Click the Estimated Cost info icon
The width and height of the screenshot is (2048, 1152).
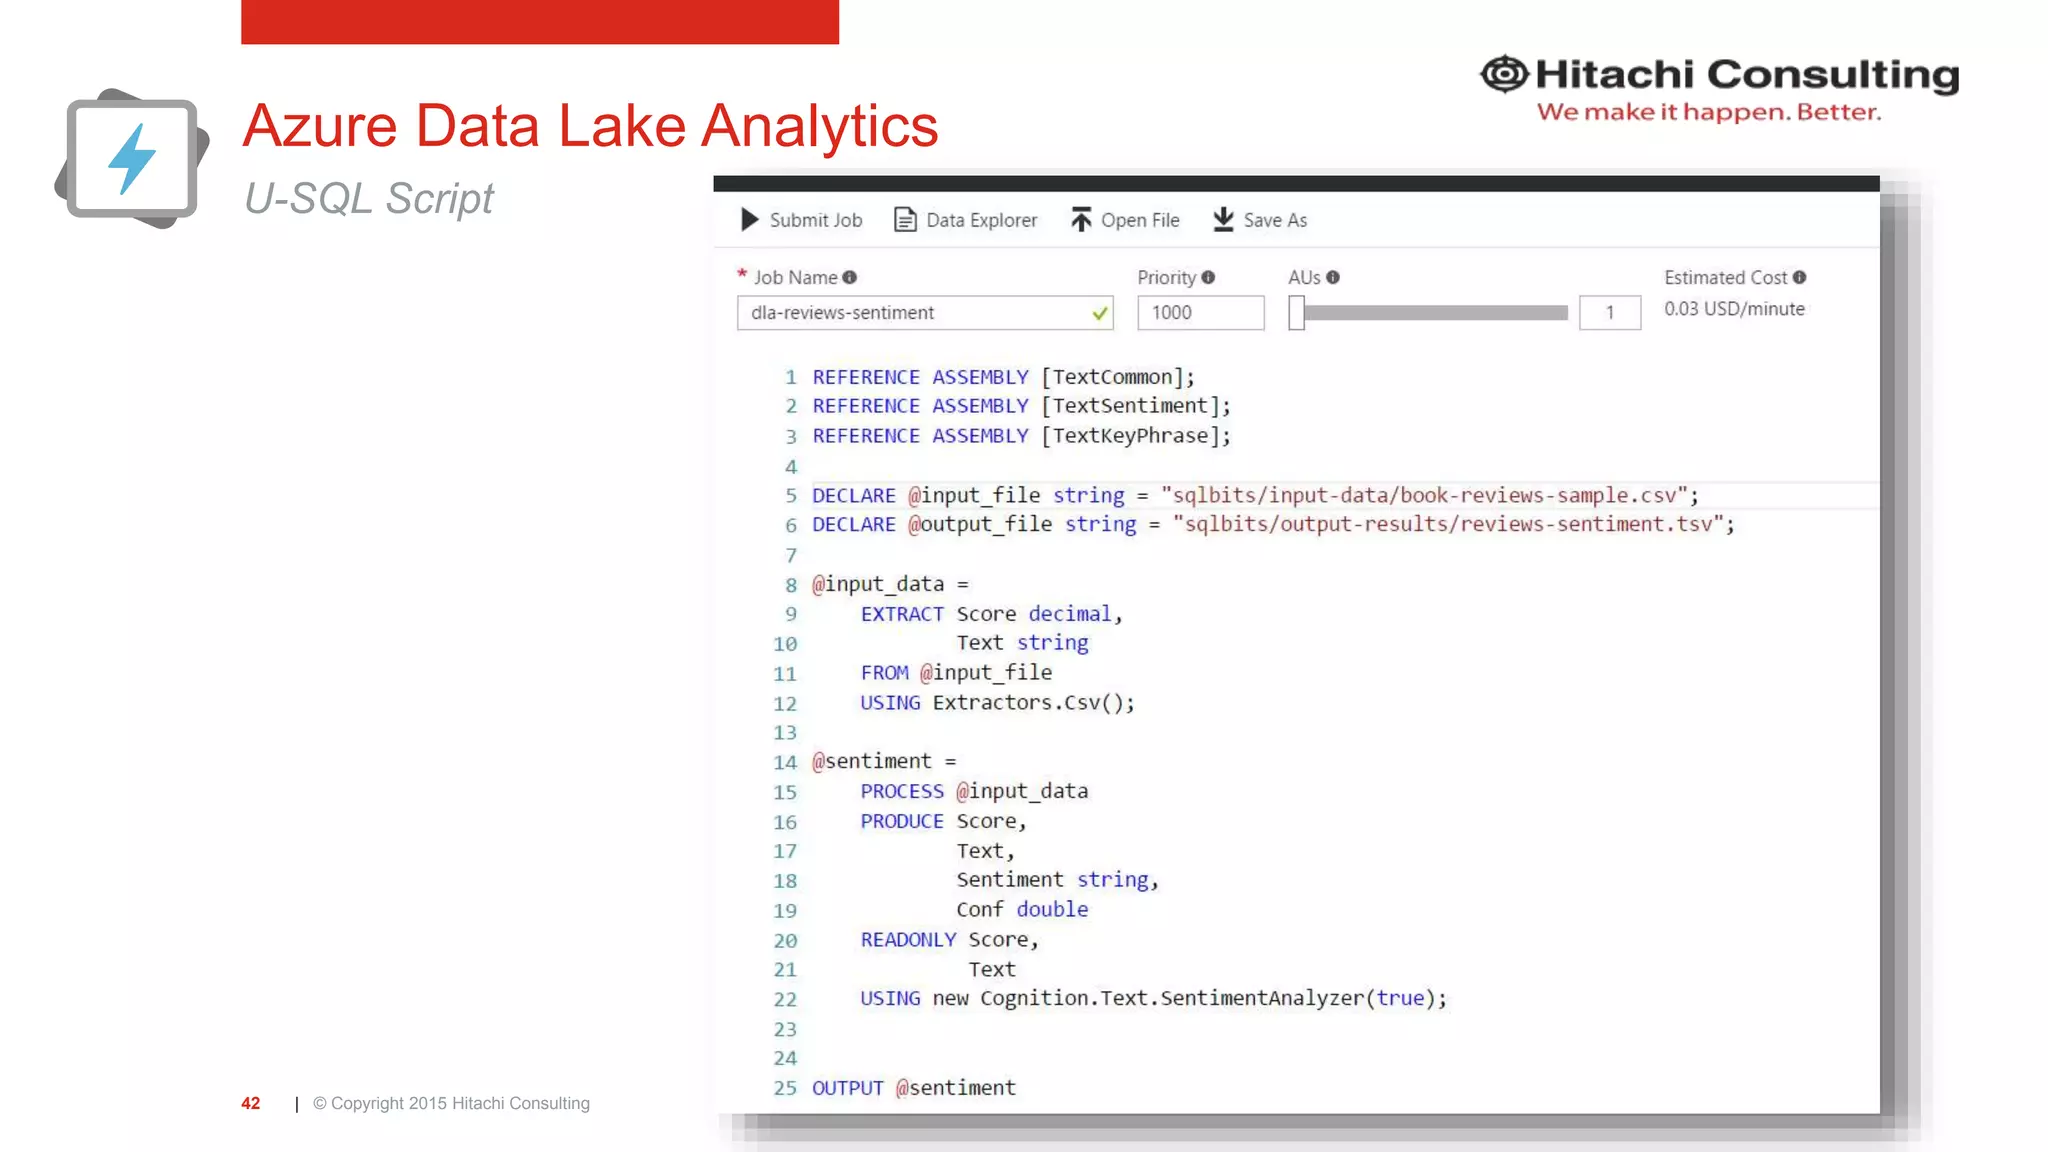pos(1799,278)
